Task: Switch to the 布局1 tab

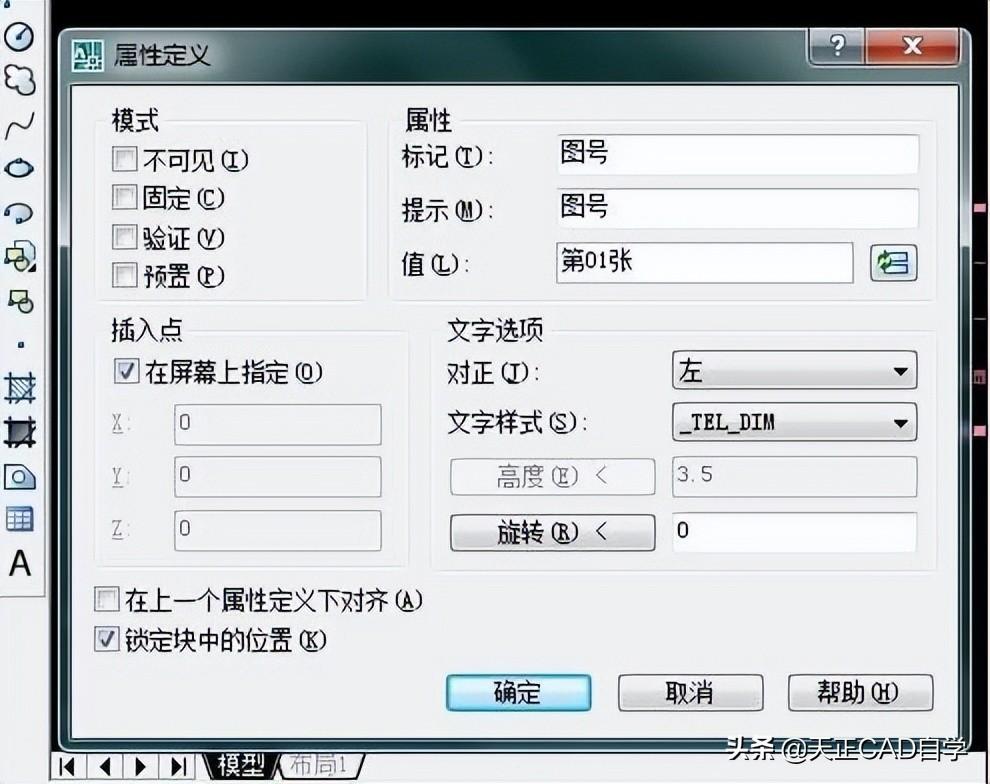Action: [318, 766]
